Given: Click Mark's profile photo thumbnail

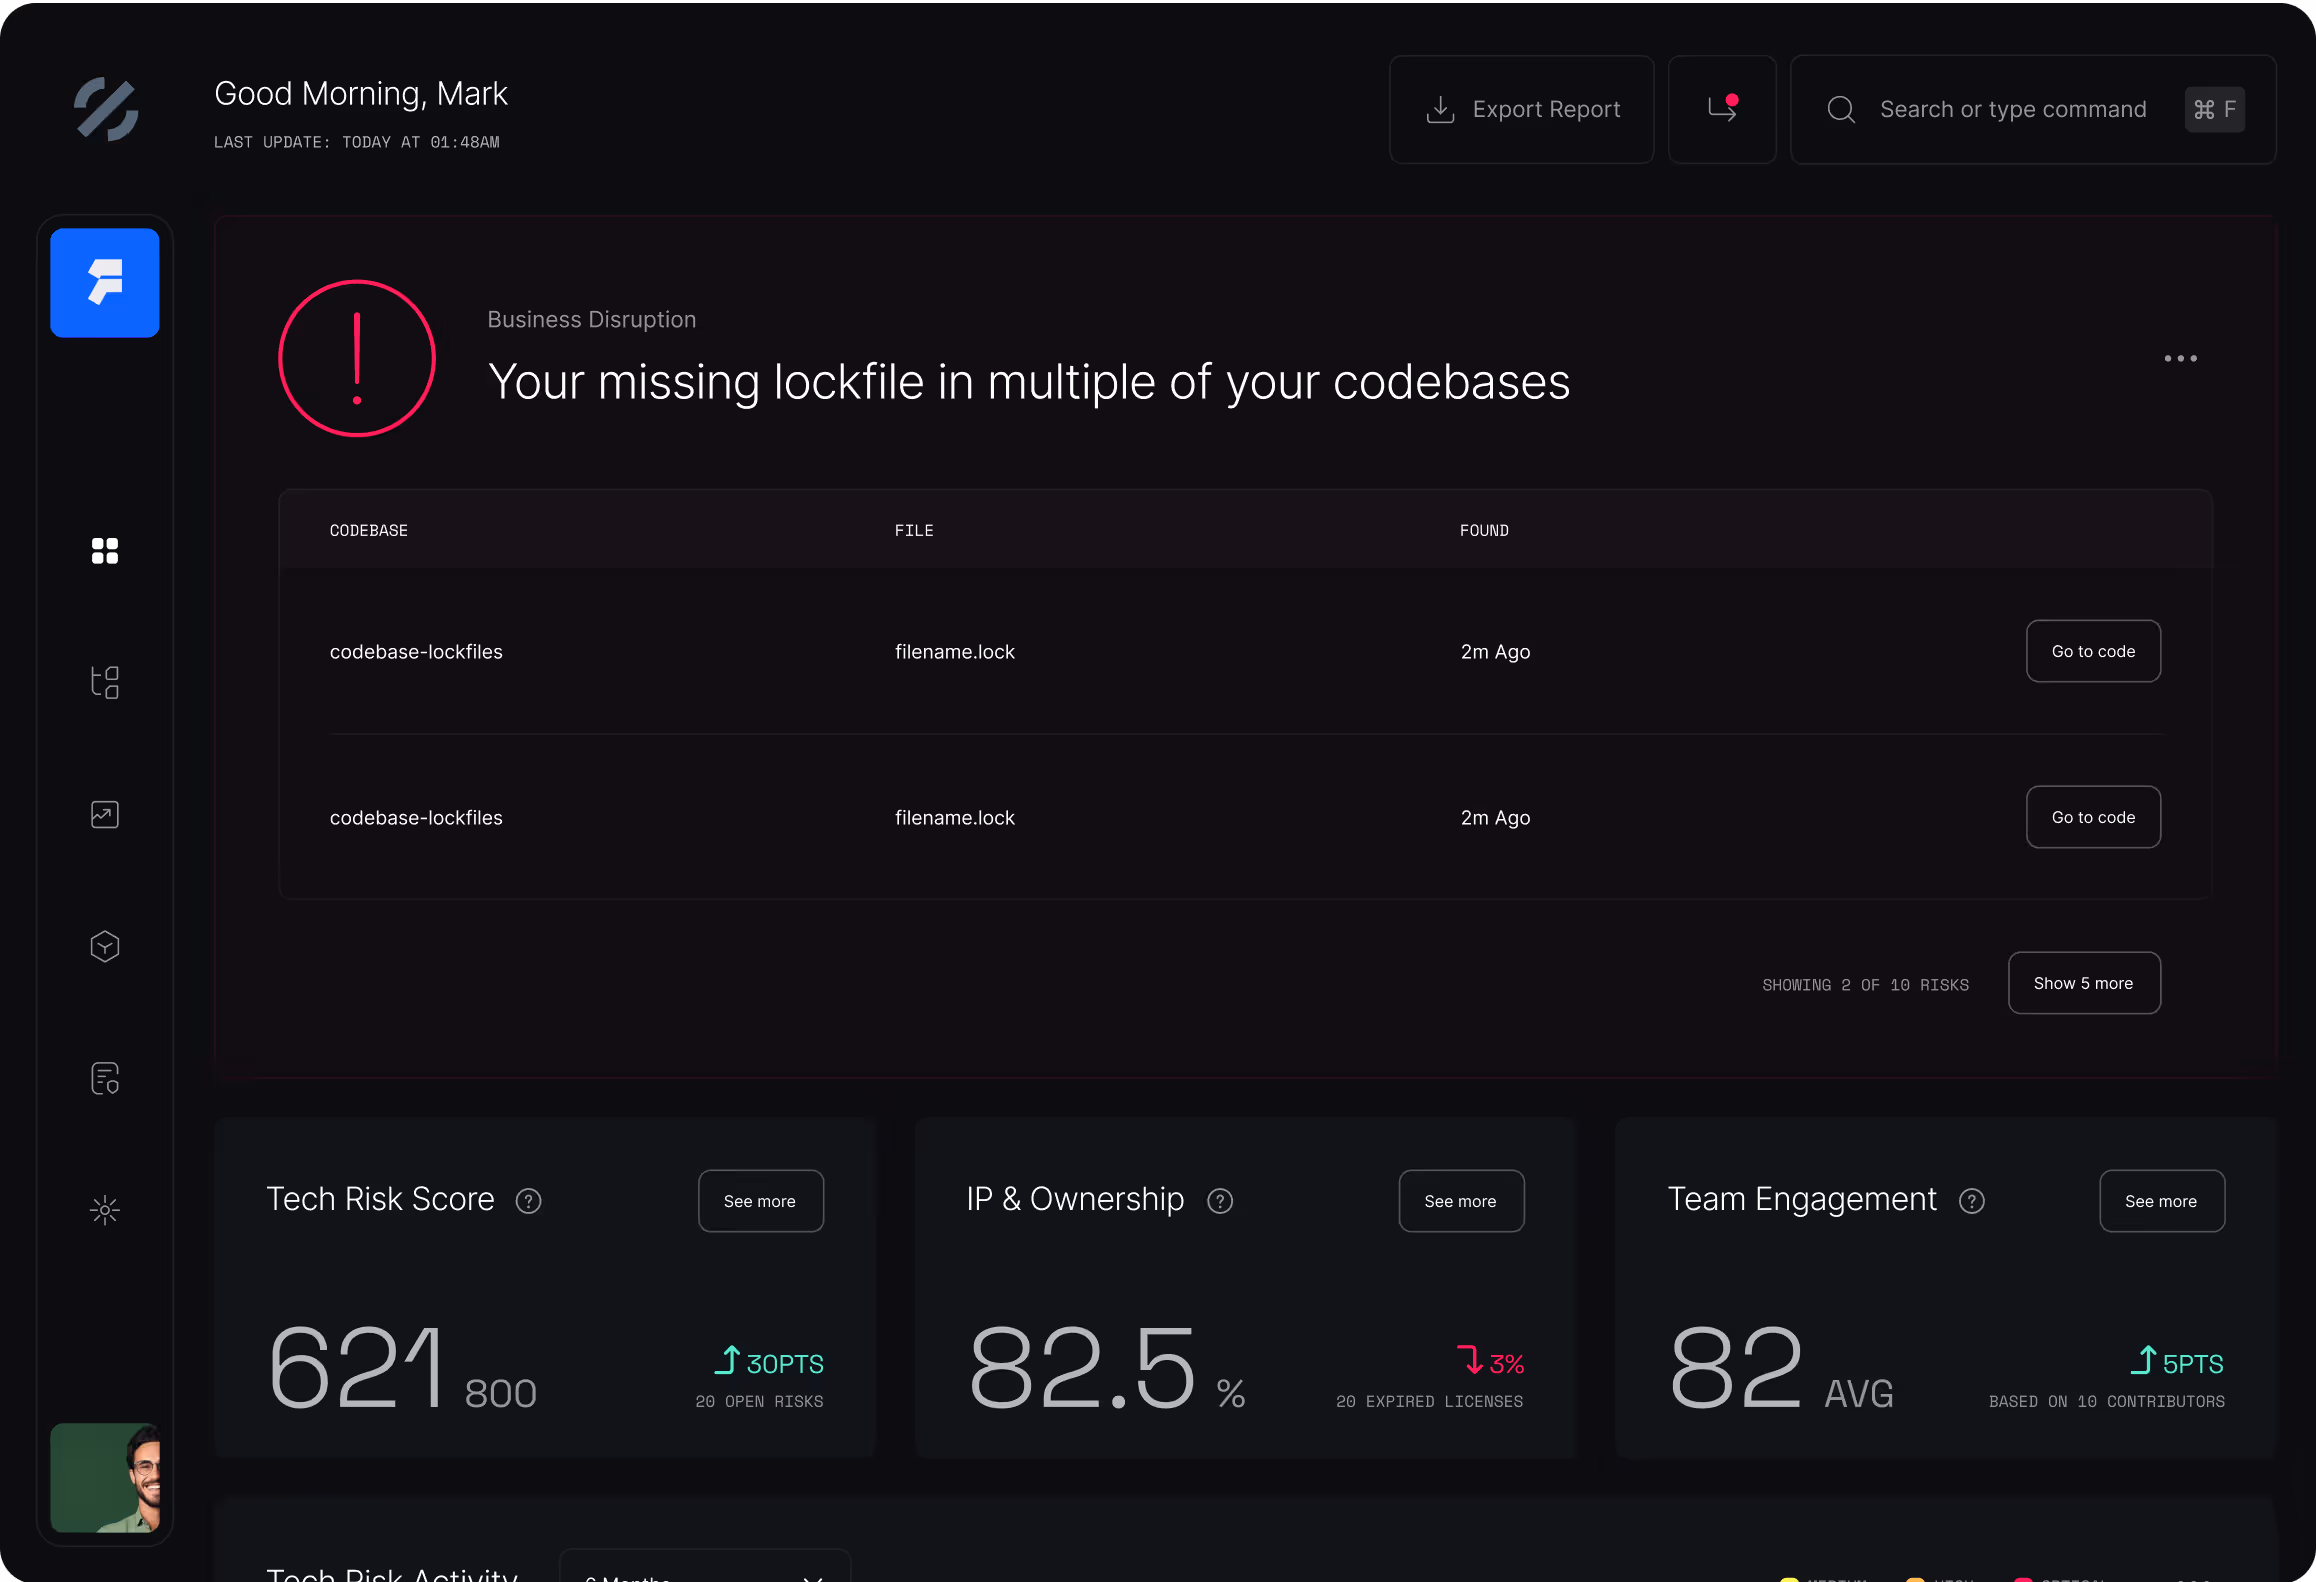Looking at the screenshot, I should (105, 1477).
